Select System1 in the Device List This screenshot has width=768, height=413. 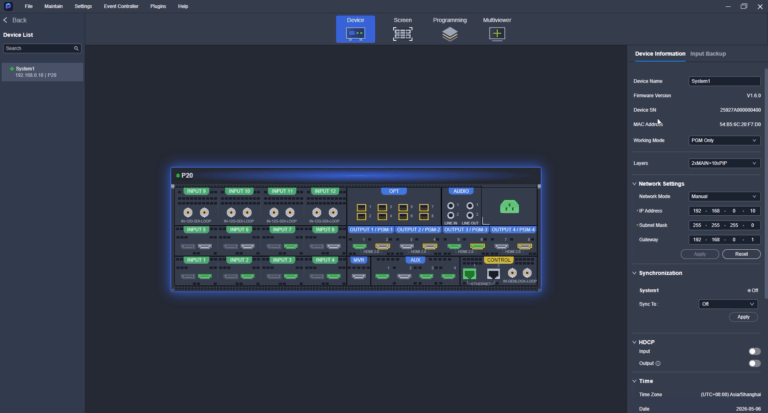point(42,72)
